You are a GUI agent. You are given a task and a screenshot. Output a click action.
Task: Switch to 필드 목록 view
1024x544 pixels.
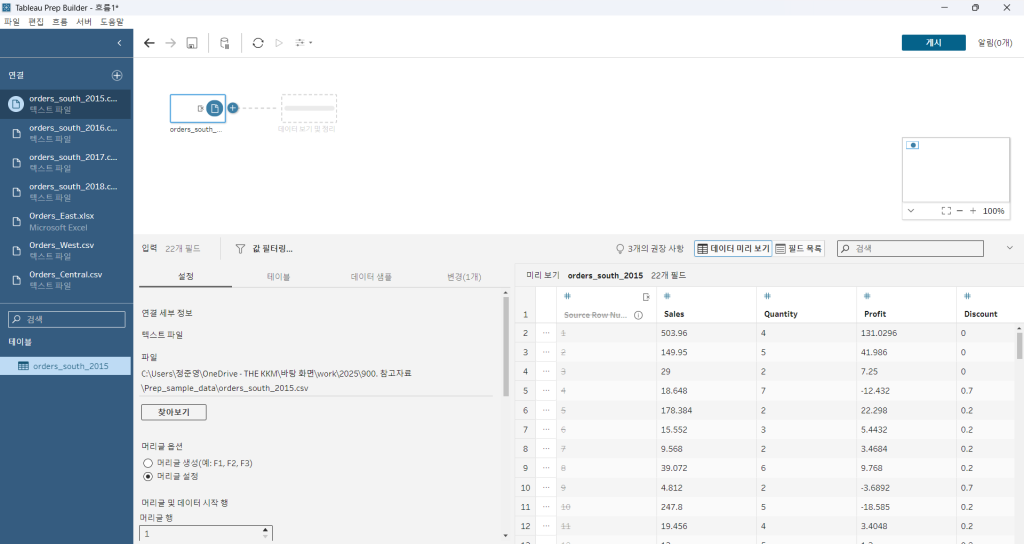point(799,249)
